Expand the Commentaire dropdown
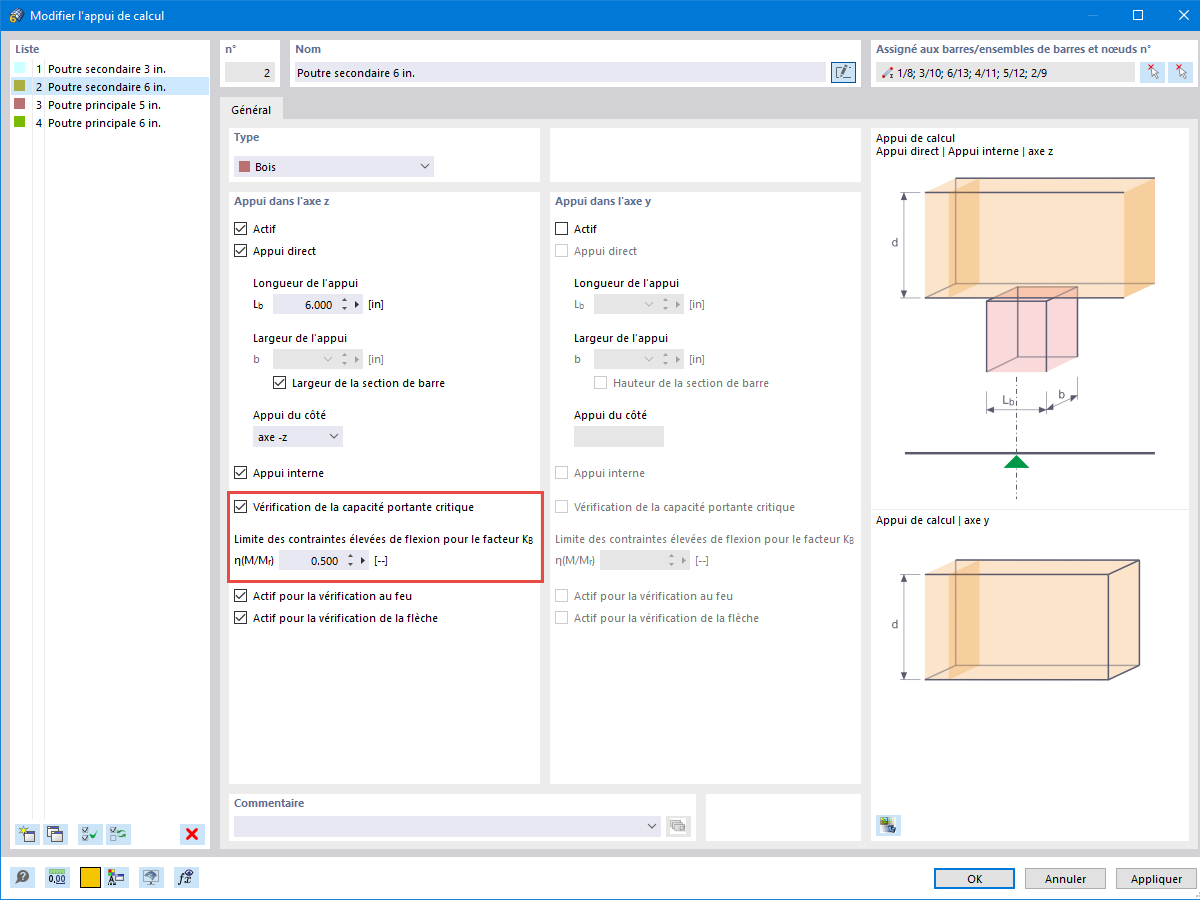This screenshot has width=1200, height=900. 652,826
